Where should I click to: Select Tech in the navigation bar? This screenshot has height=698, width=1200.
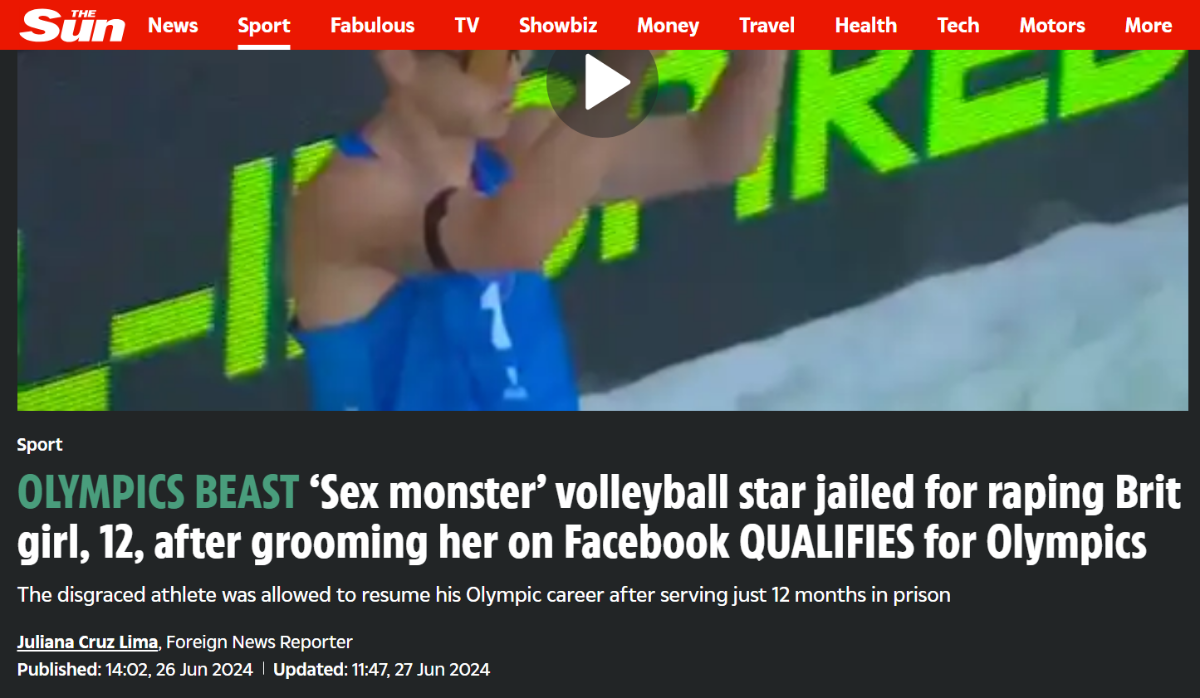click(958, 25)
